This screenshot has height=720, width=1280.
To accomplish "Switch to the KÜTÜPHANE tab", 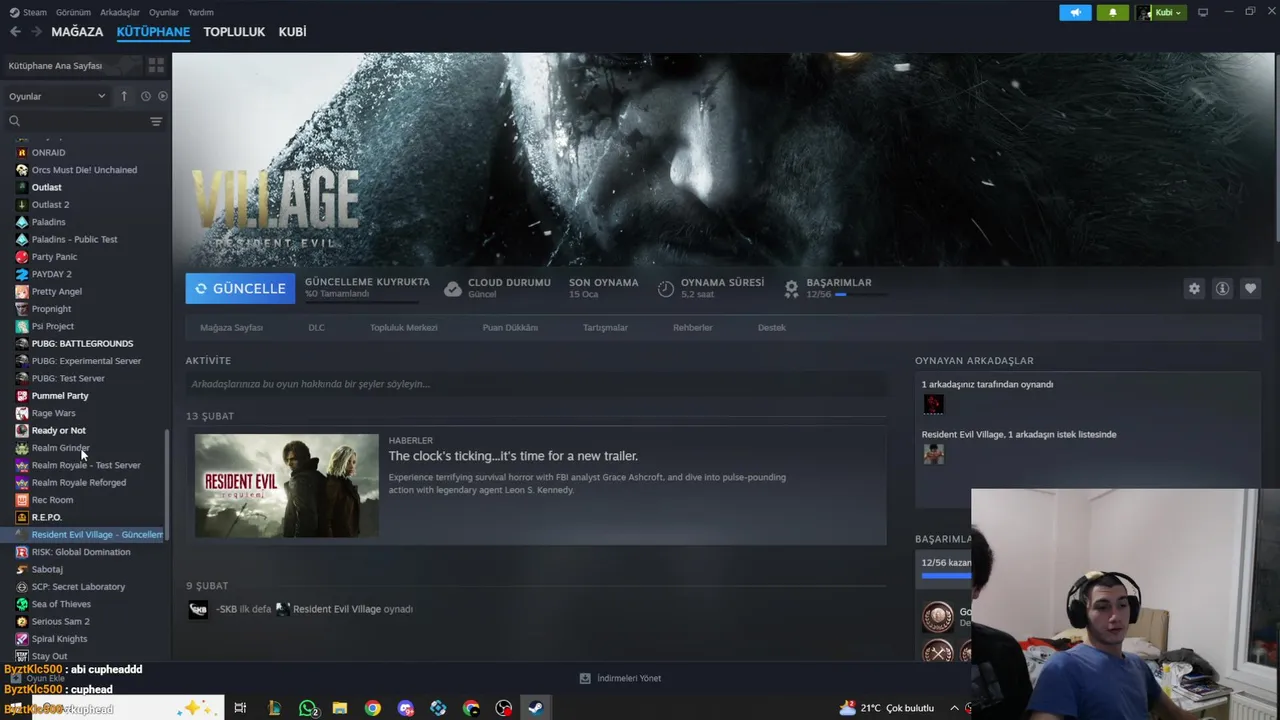I will click(x=153, y=32).
